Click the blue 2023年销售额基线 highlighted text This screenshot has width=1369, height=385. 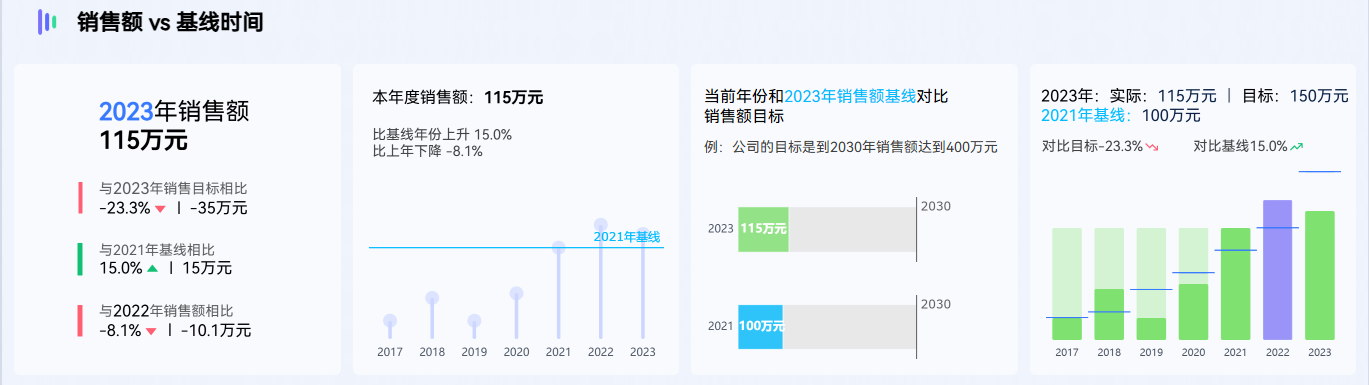coord(850,97)
